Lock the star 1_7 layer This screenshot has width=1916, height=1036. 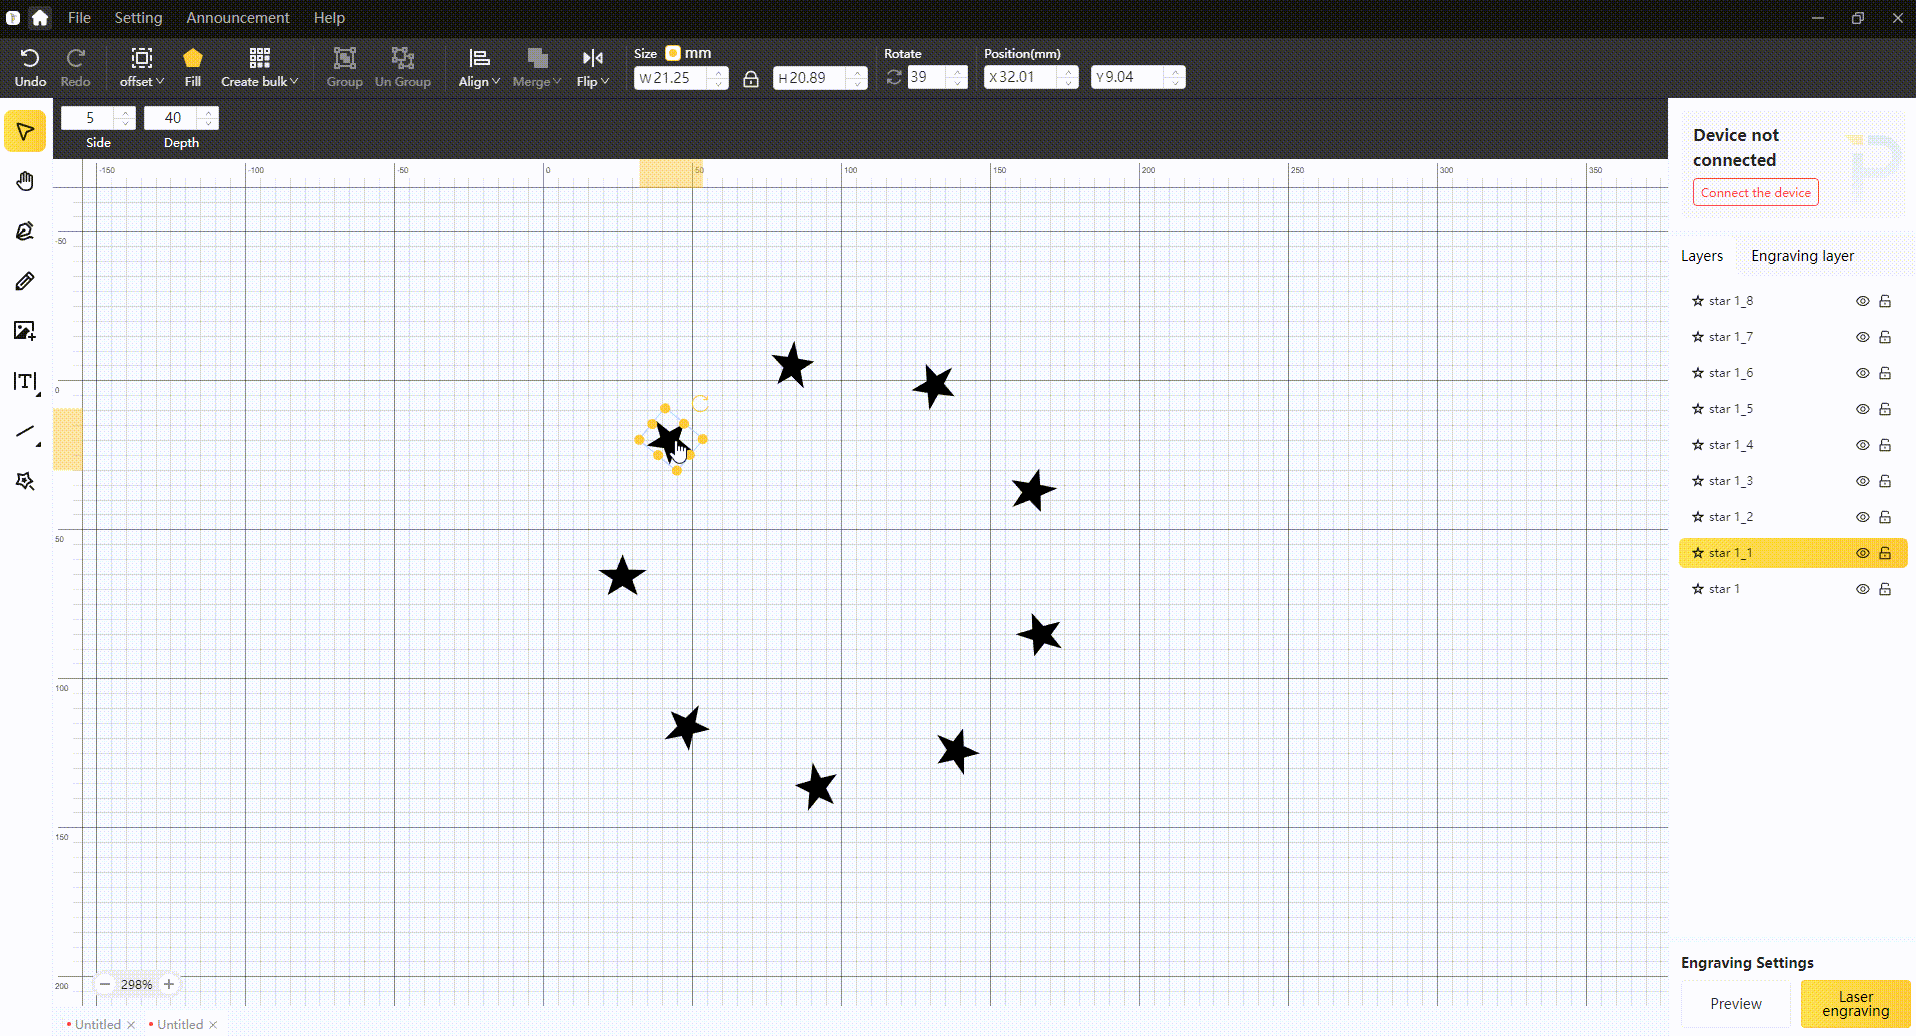click(1885, 337)
